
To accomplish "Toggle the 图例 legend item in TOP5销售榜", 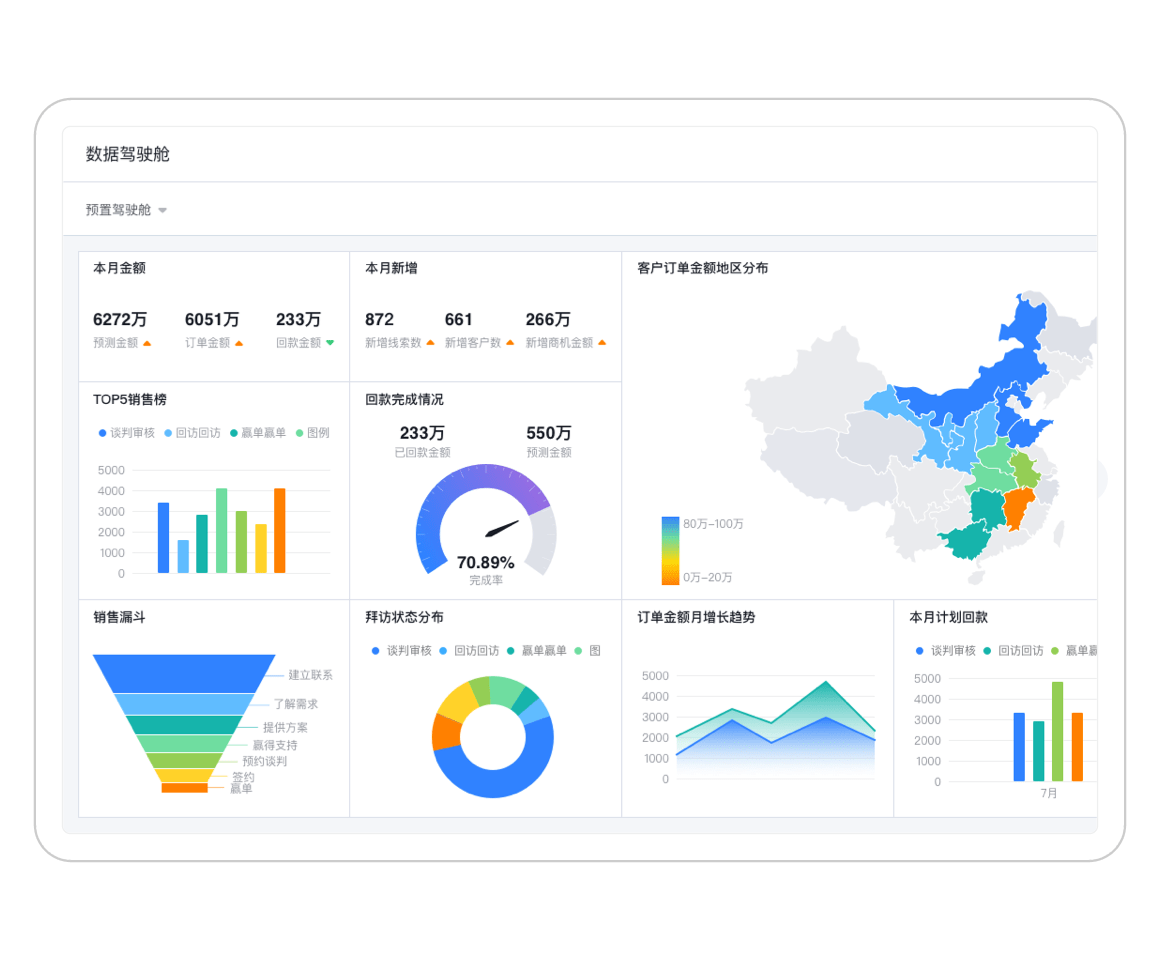I will (312, 433).
